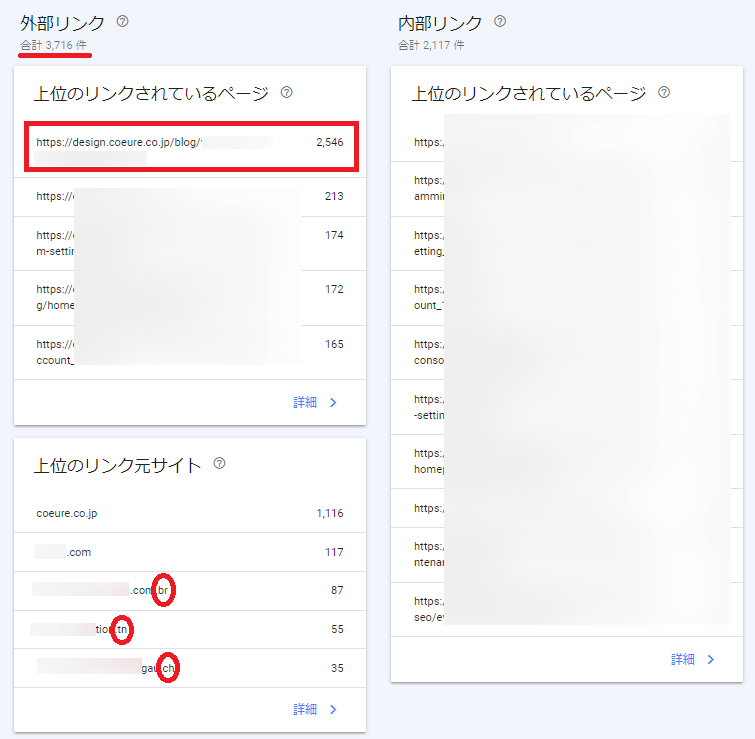Click help icon next to 内部リンク heading
The width and height of the screenshot is (755, 739).
pyautogui.click(x=500, y=21)
